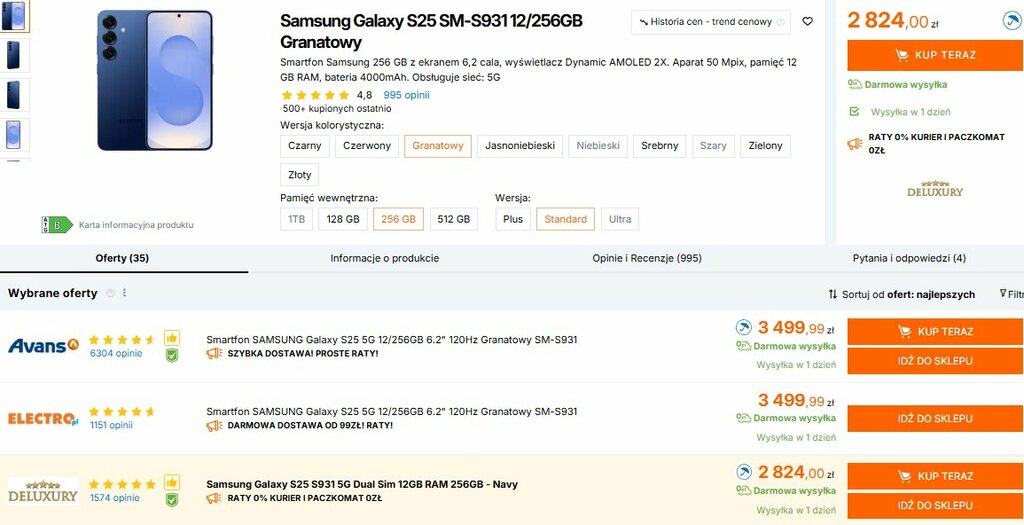Choose 512 GB internal memory option

pyautogui.click(x=453, y=219)
